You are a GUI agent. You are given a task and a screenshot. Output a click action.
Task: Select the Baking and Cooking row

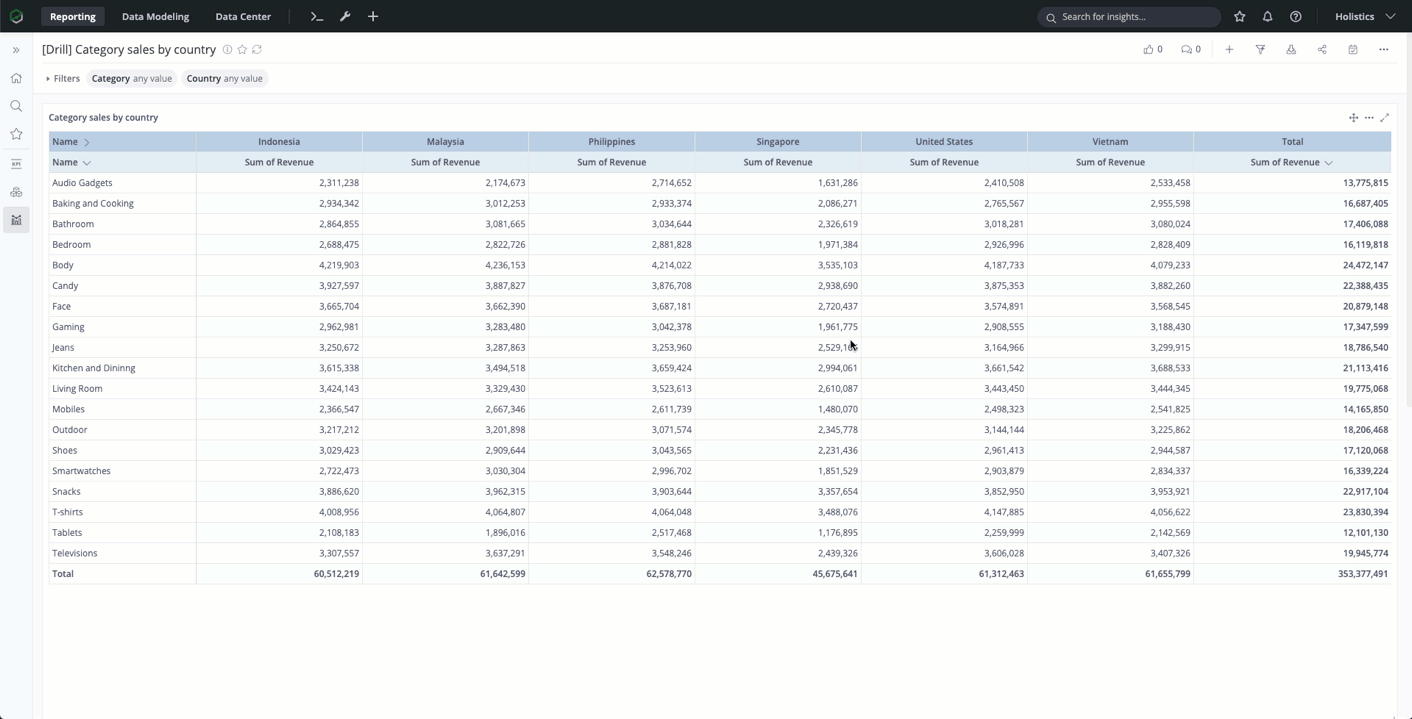(x=719, y=203)
